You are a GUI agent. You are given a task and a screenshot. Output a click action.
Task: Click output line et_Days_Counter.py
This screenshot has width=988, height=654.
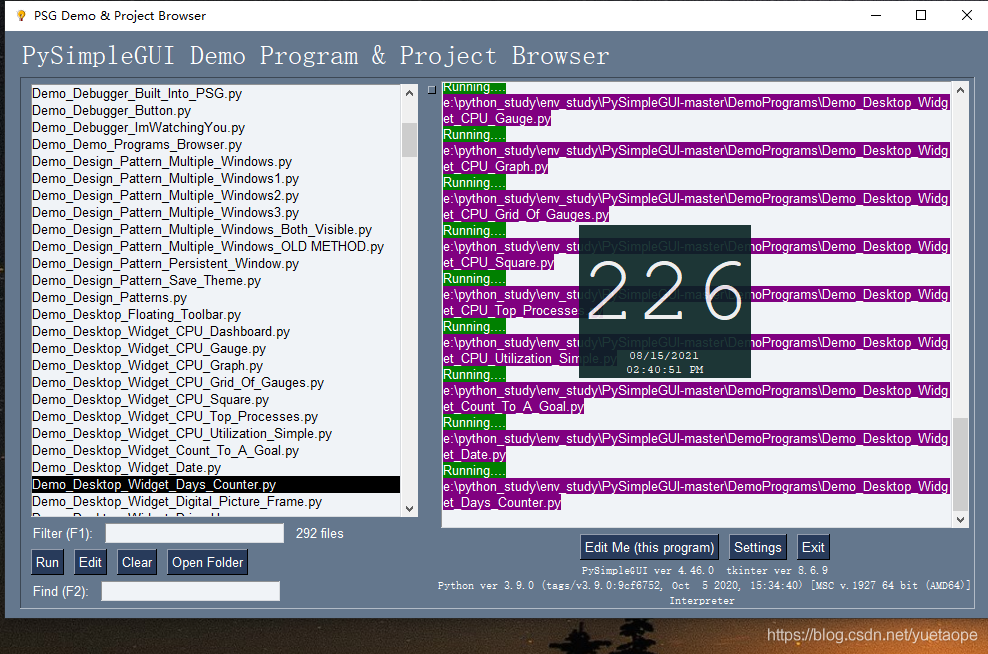(502, 502)
